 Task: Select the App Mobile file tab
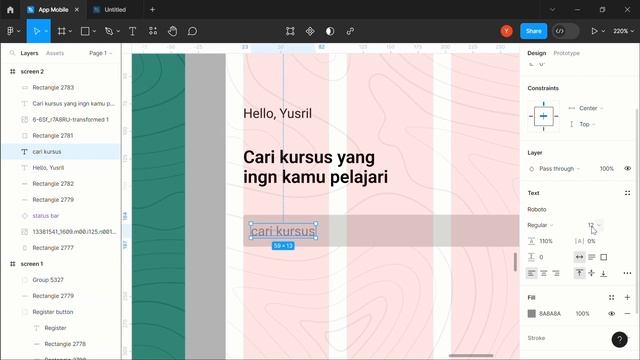pos(53,10)
